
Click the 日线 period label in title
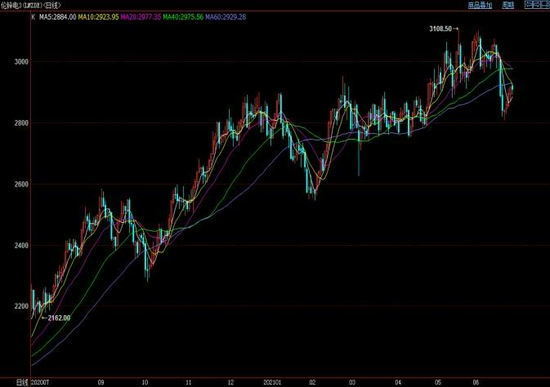[x=52, y=5]
